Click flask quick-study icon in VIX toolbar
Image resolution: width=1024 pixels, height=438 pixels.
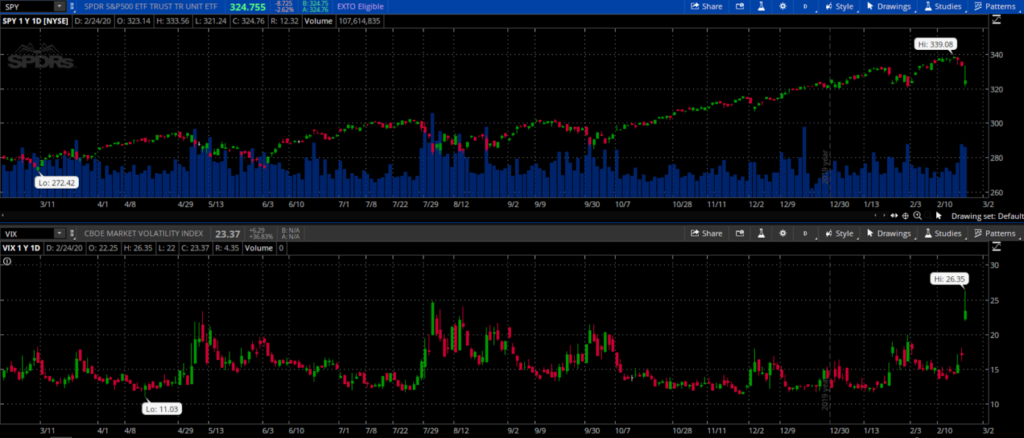761,233
